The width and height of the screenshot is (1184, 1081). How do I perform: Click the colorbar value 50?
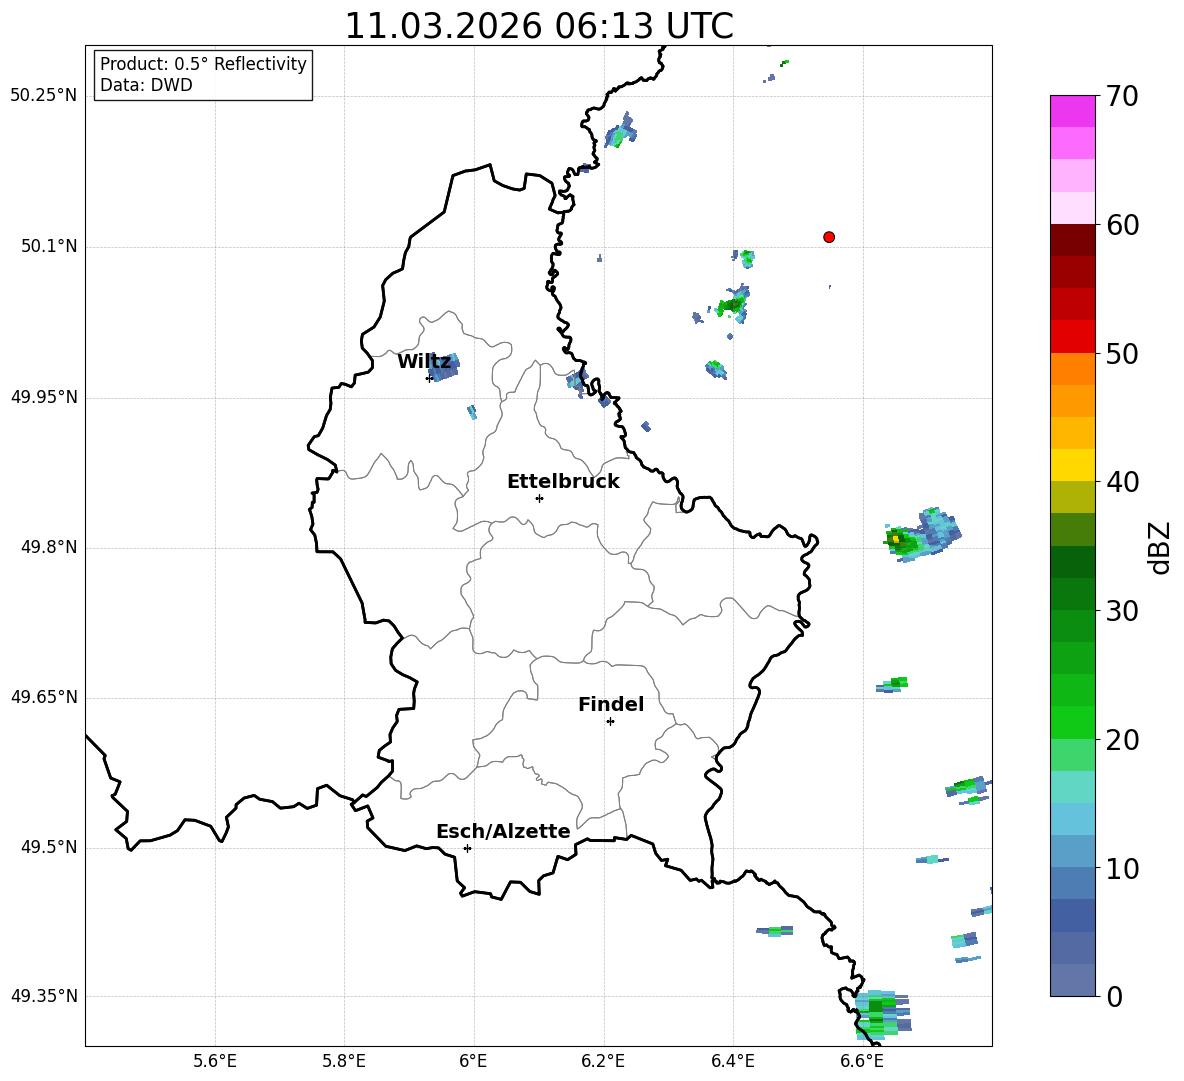1121,353
